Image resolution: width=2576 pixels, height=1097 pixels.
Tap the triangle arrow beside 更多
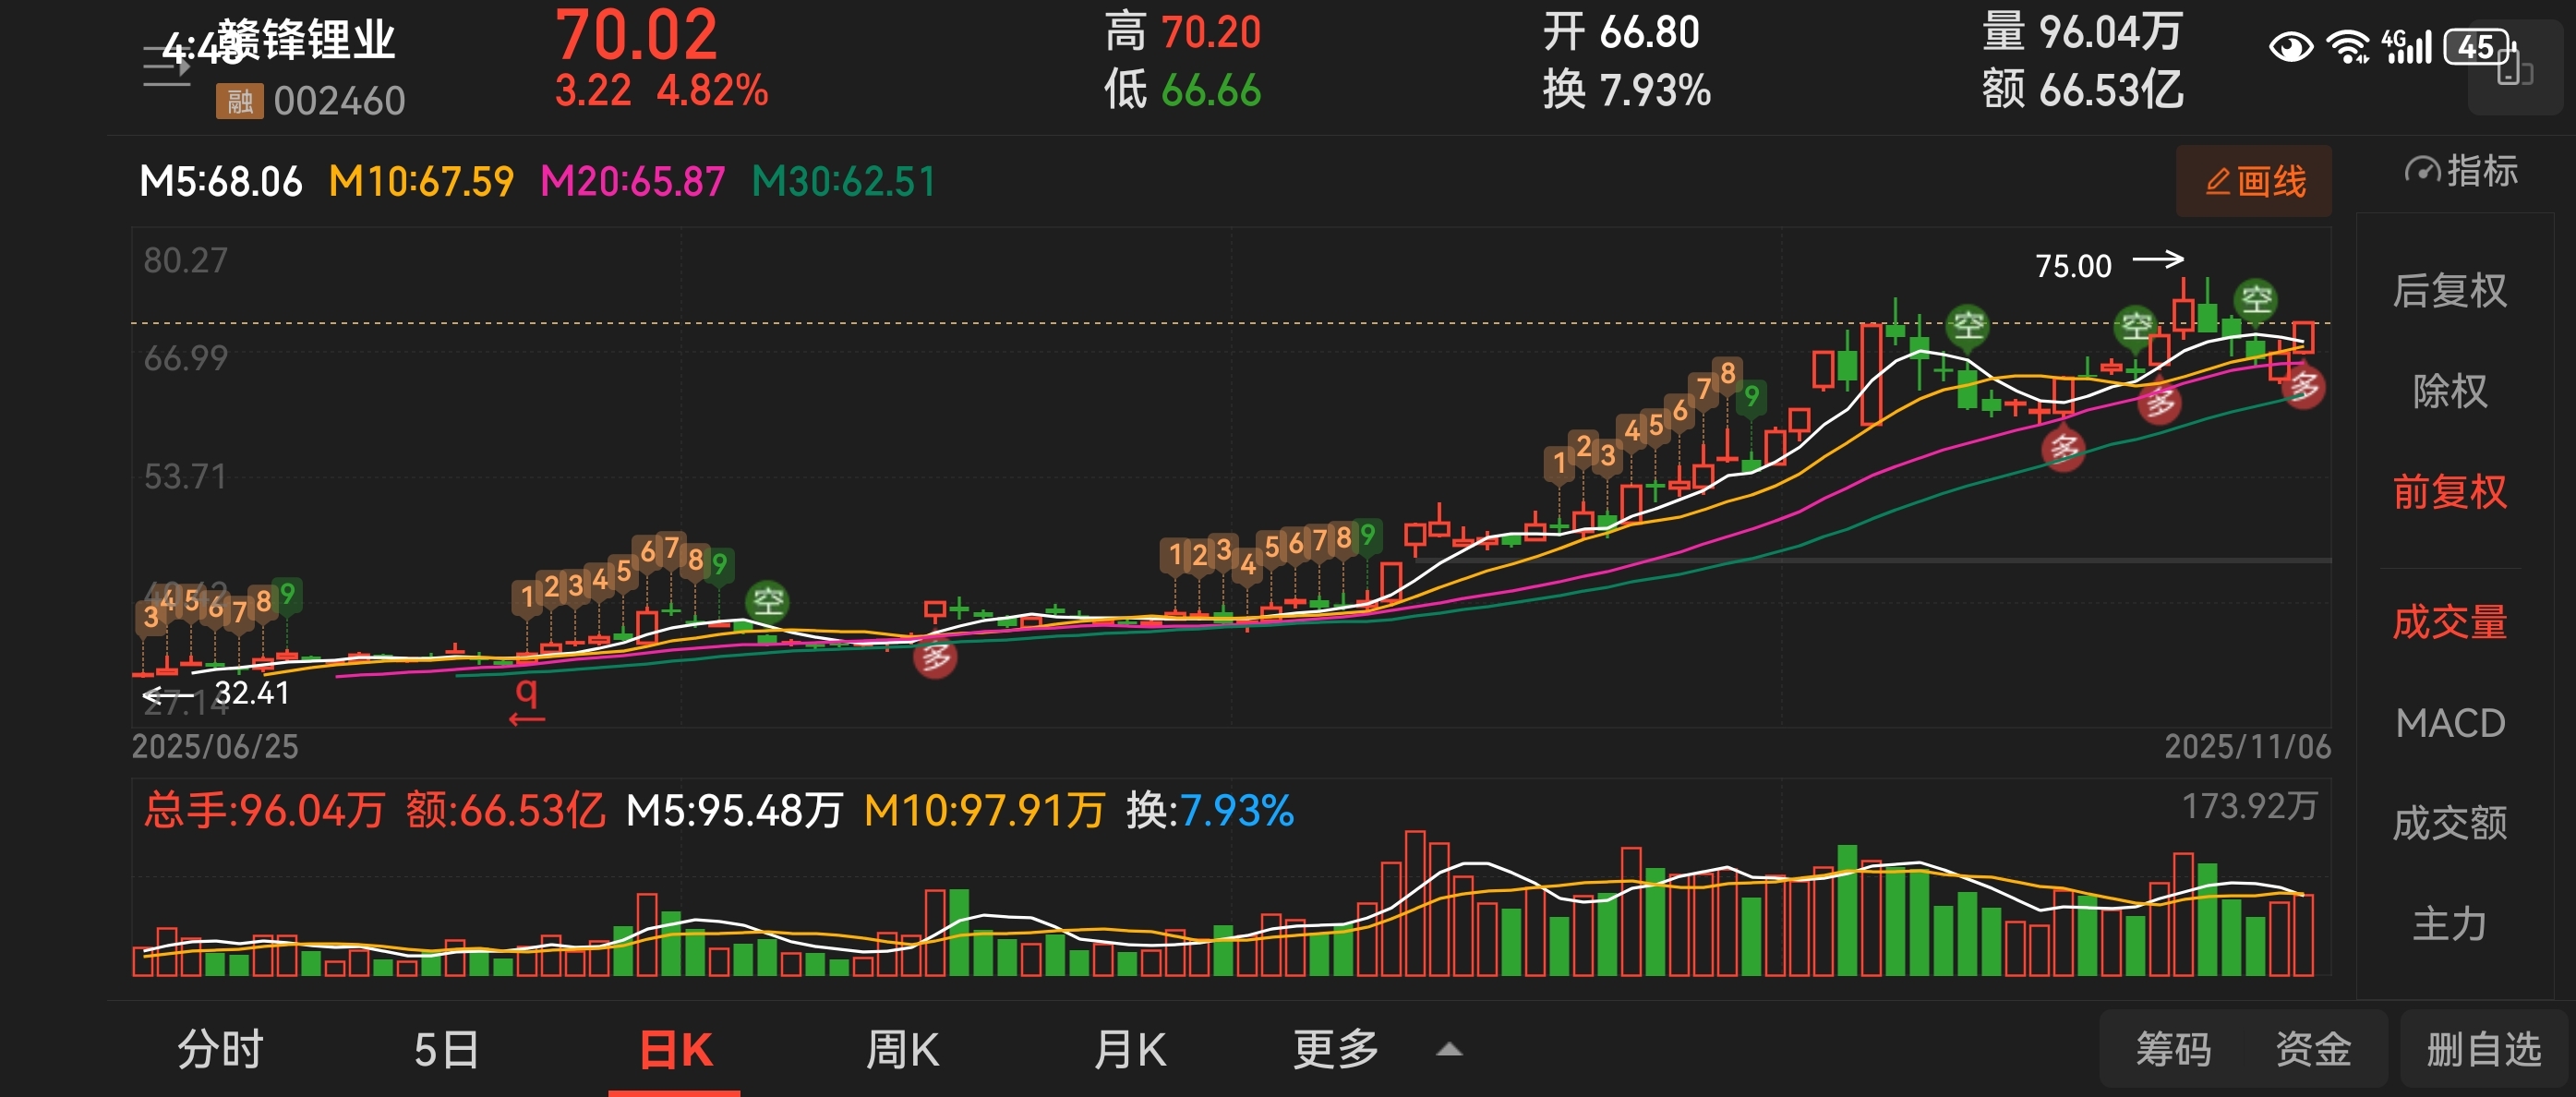(x=1449, y=1050)
